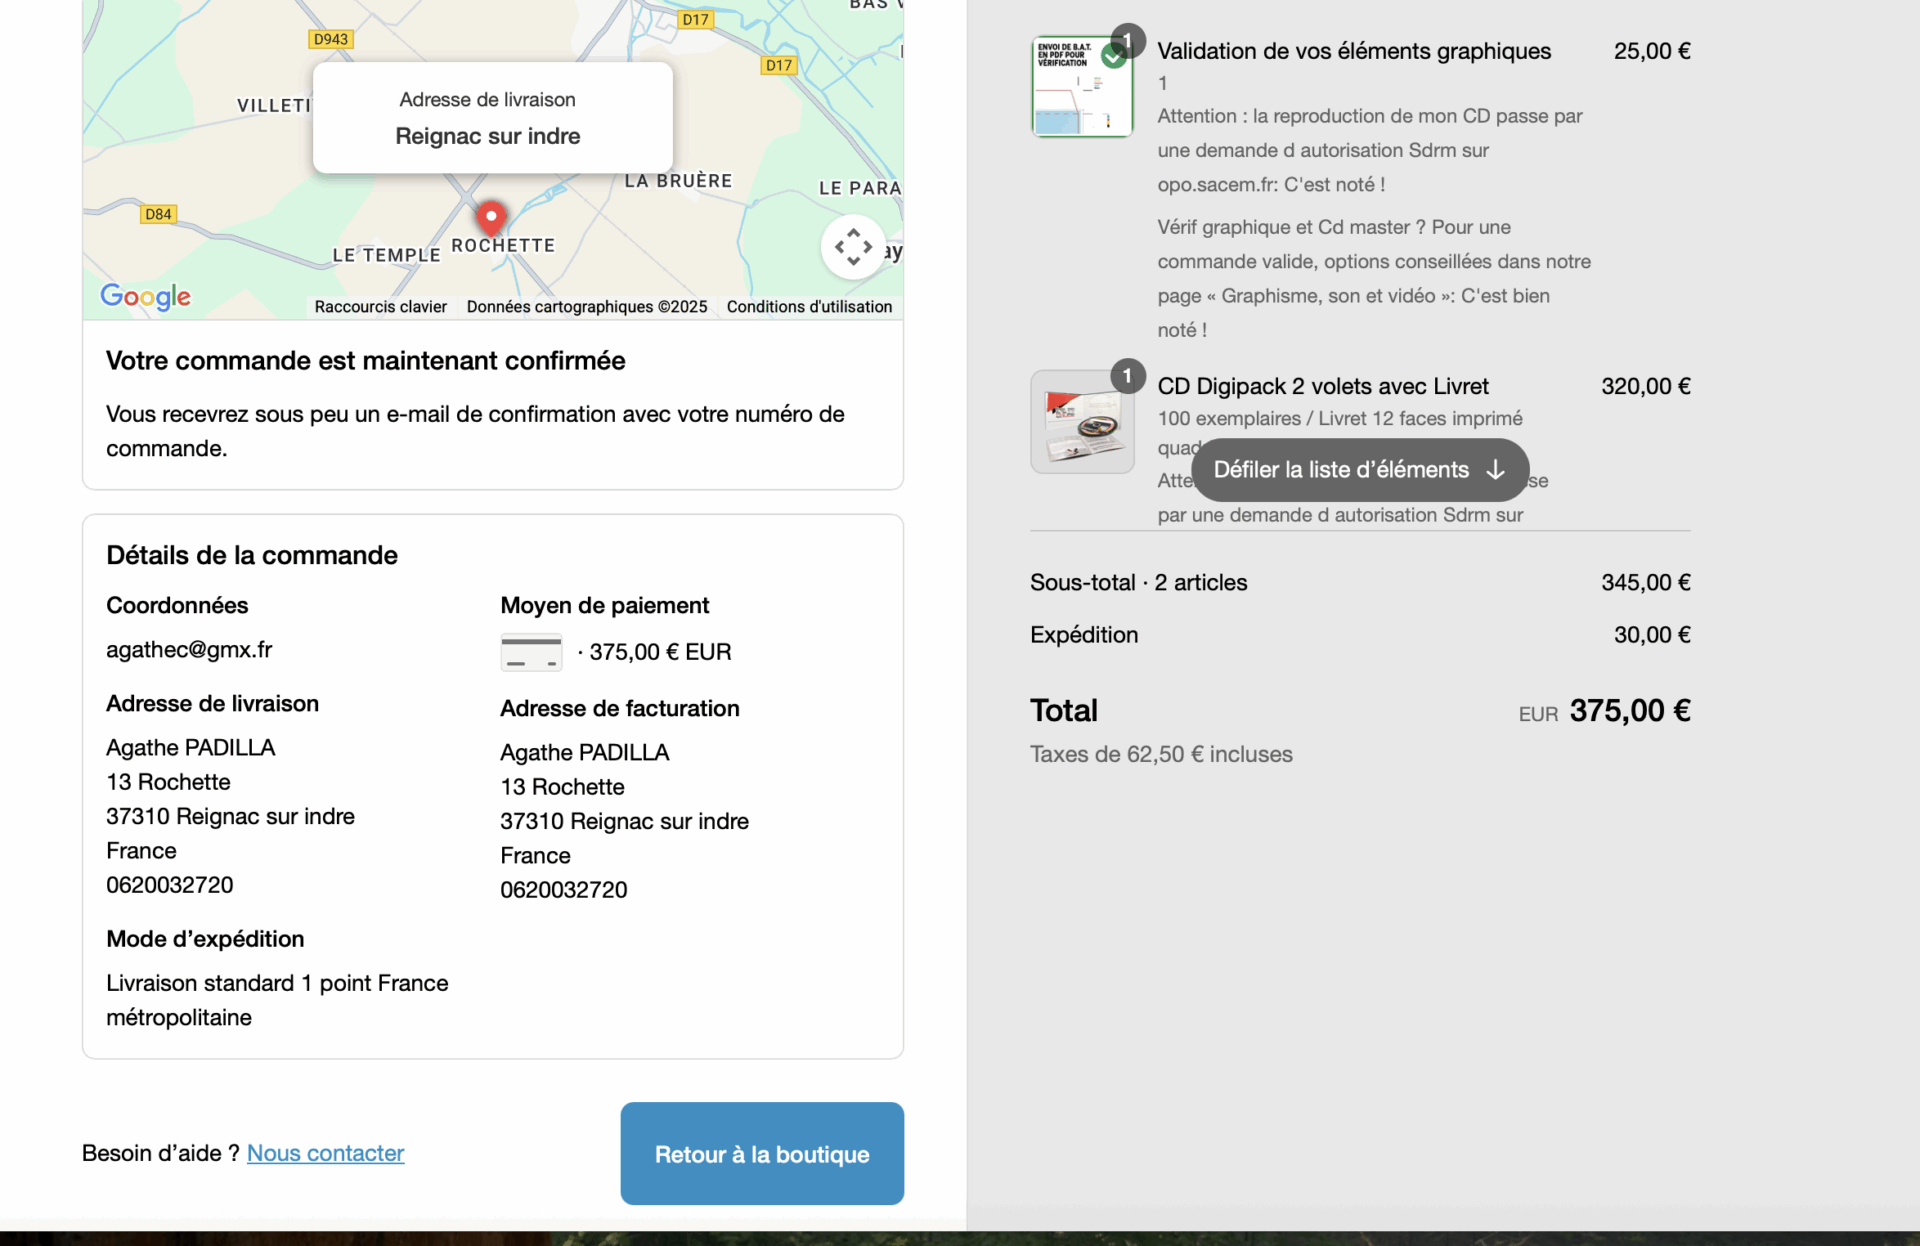Click the map pan control icon
The width and height of the screenshot is (1920, 1246).
(853, 246)
